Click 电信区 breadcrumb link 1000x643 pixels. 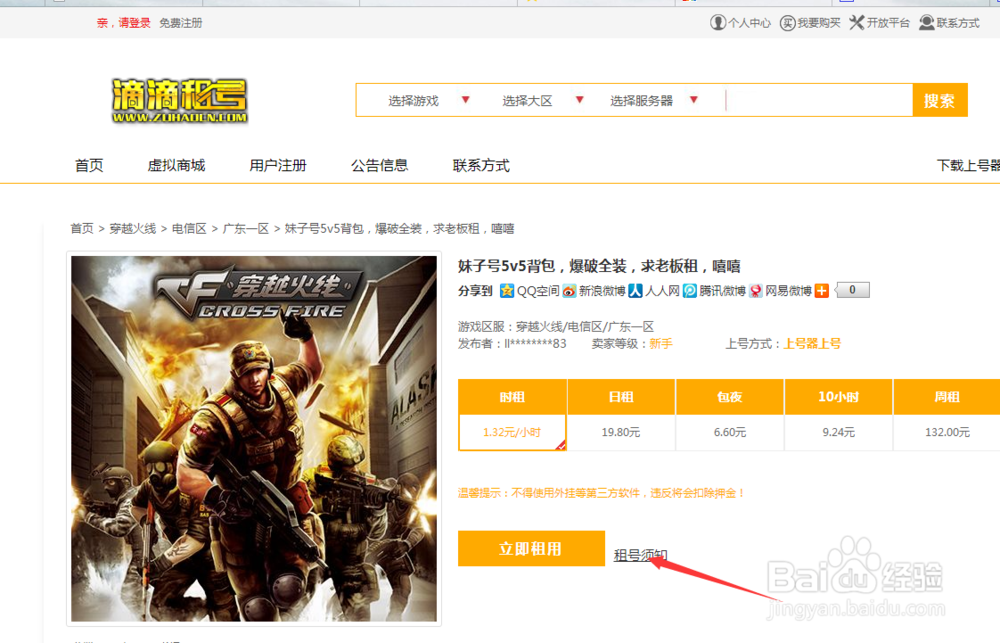pos(189,228)
